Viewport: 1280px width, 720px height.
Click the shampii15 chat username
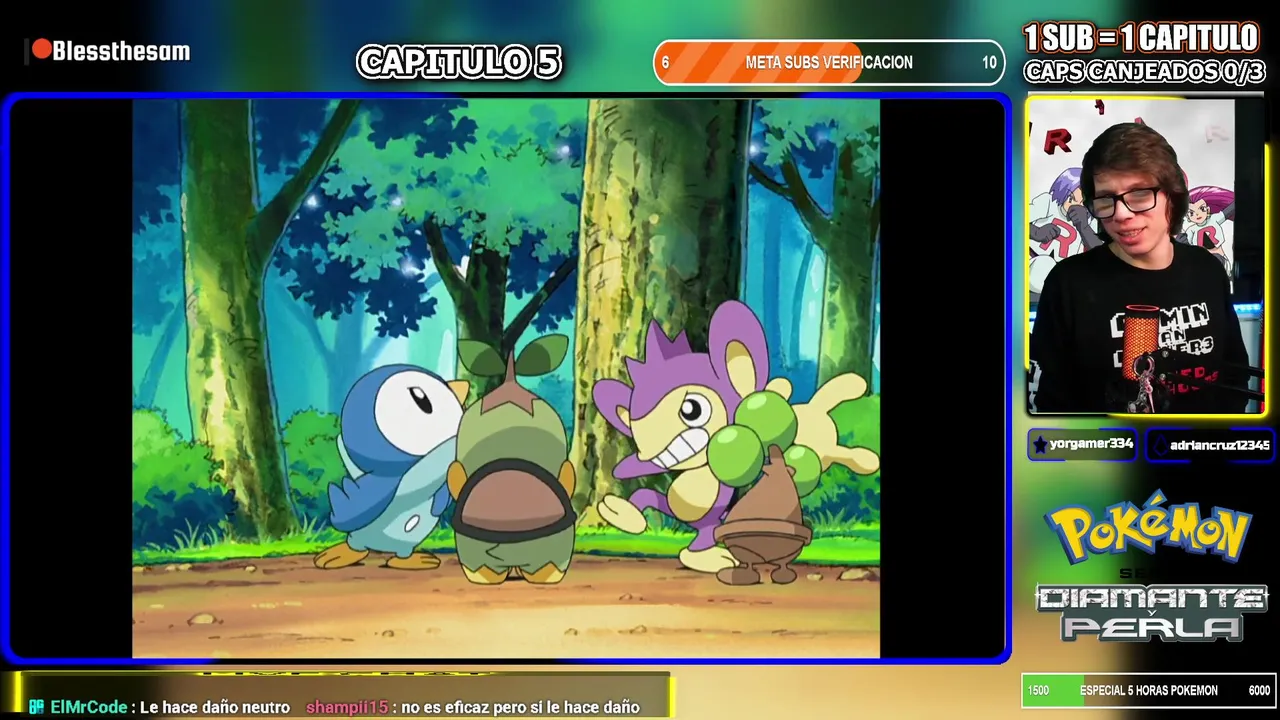(x=346, y=707)
